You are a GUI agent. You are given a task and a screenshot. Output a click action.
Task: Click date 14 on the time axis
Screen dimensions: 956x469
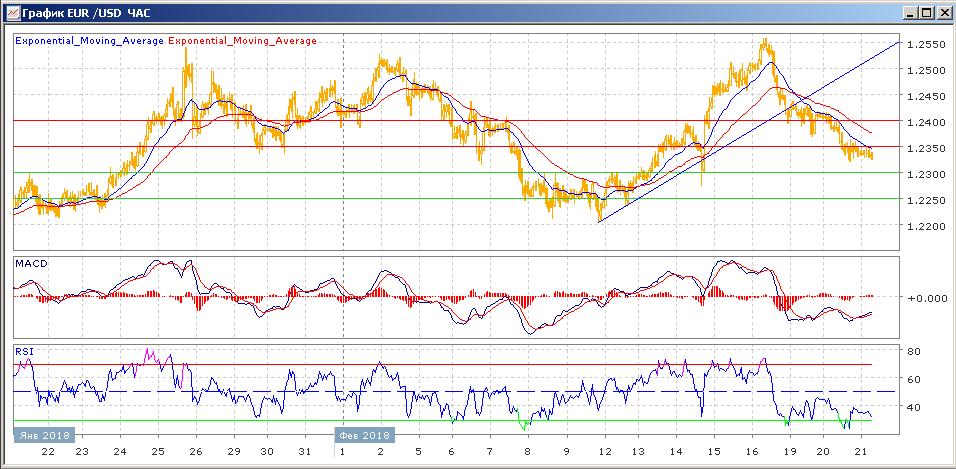click(x=675, y=453)
